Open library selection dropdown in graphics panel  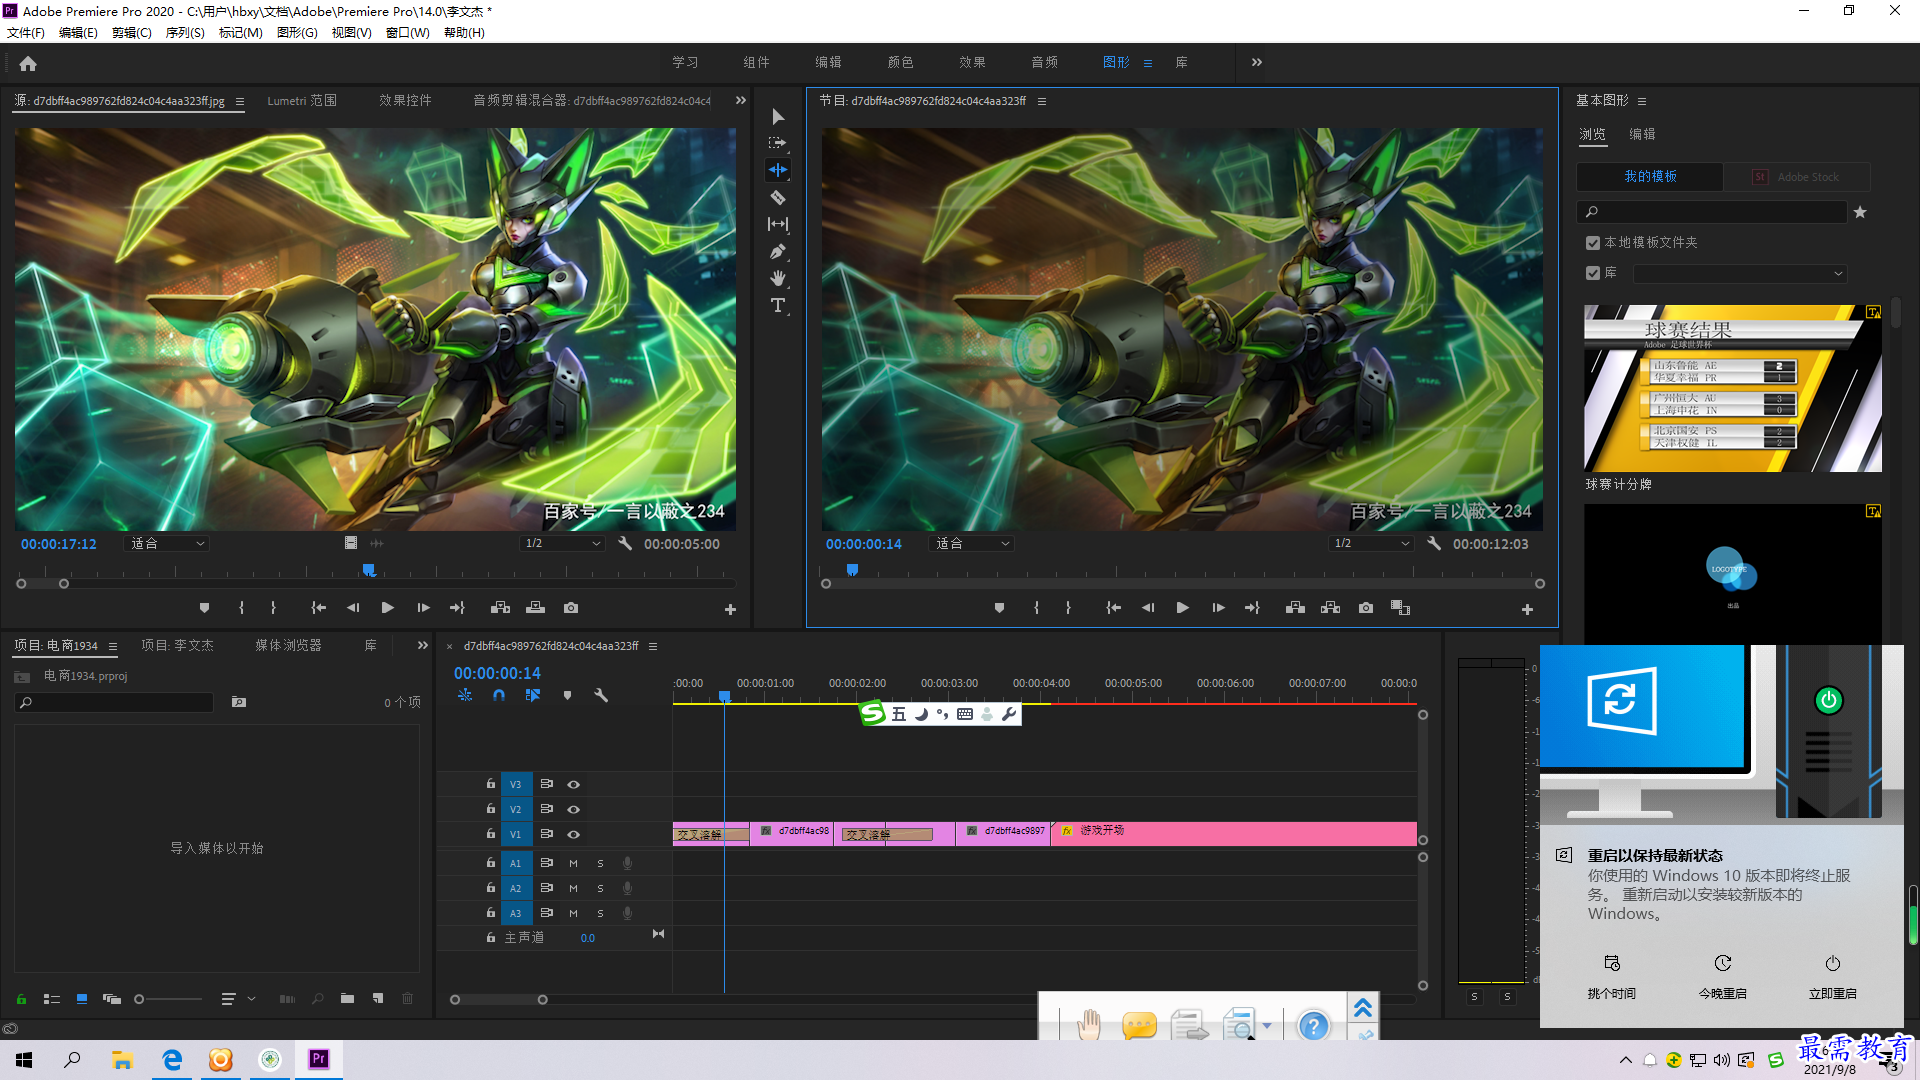pyautogui.click(x=1739, y=273)
